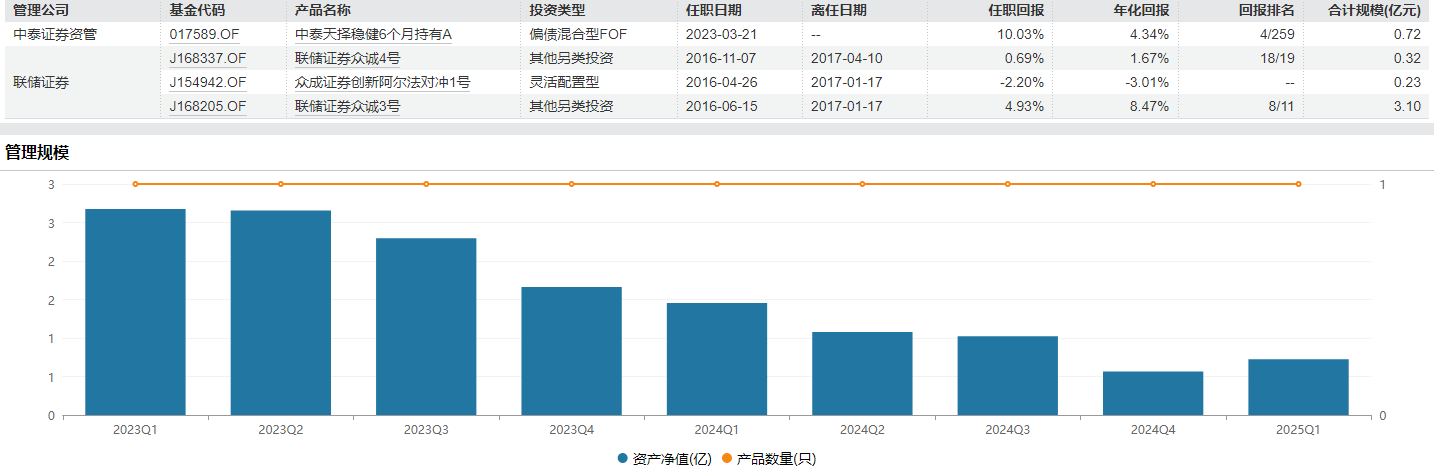Viewport: 1434px width, 470px height.
Task: Click 2023Q2 x-axis label
Action: click(x=281, y=429)
